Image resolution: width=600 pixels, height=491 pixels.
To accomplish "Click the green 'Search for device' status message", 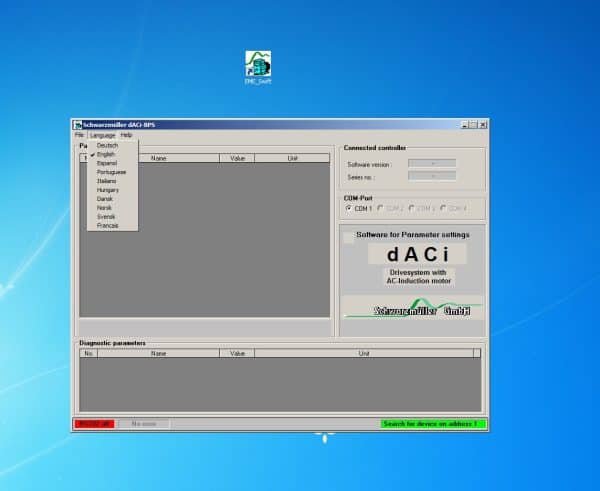I will [x=433, y=424].
